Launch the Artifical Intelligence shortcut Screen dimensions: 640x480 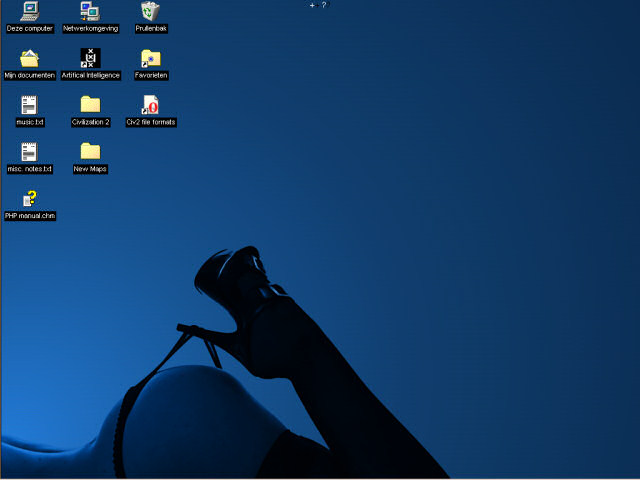(x=90, y=58)
